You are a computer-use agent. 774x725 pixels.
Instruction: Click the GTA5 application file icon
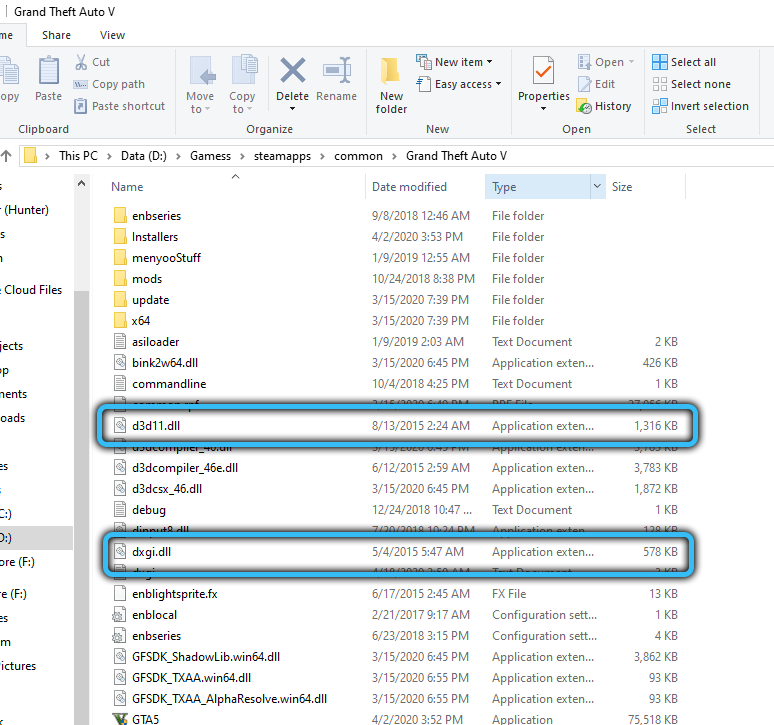click(119, 718)
